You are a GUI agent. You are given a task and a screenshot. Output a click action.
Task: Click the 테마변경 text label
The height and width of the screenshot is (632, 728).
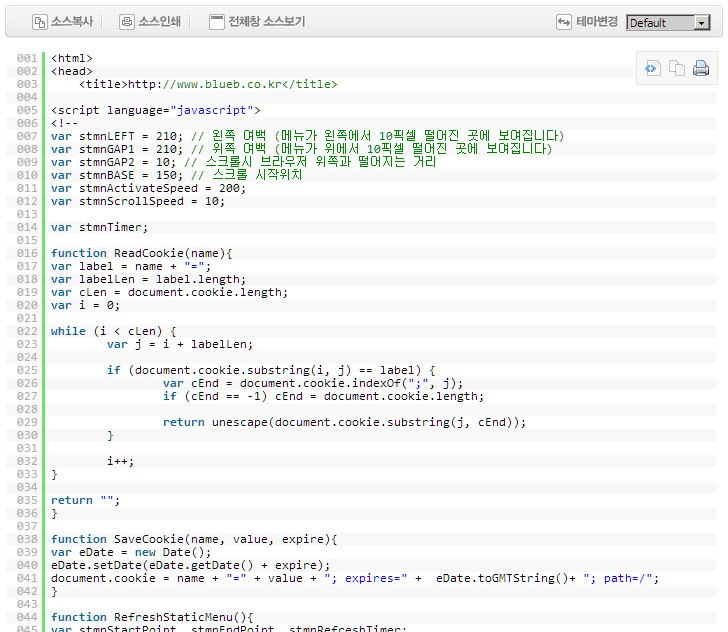click(597, 22)
